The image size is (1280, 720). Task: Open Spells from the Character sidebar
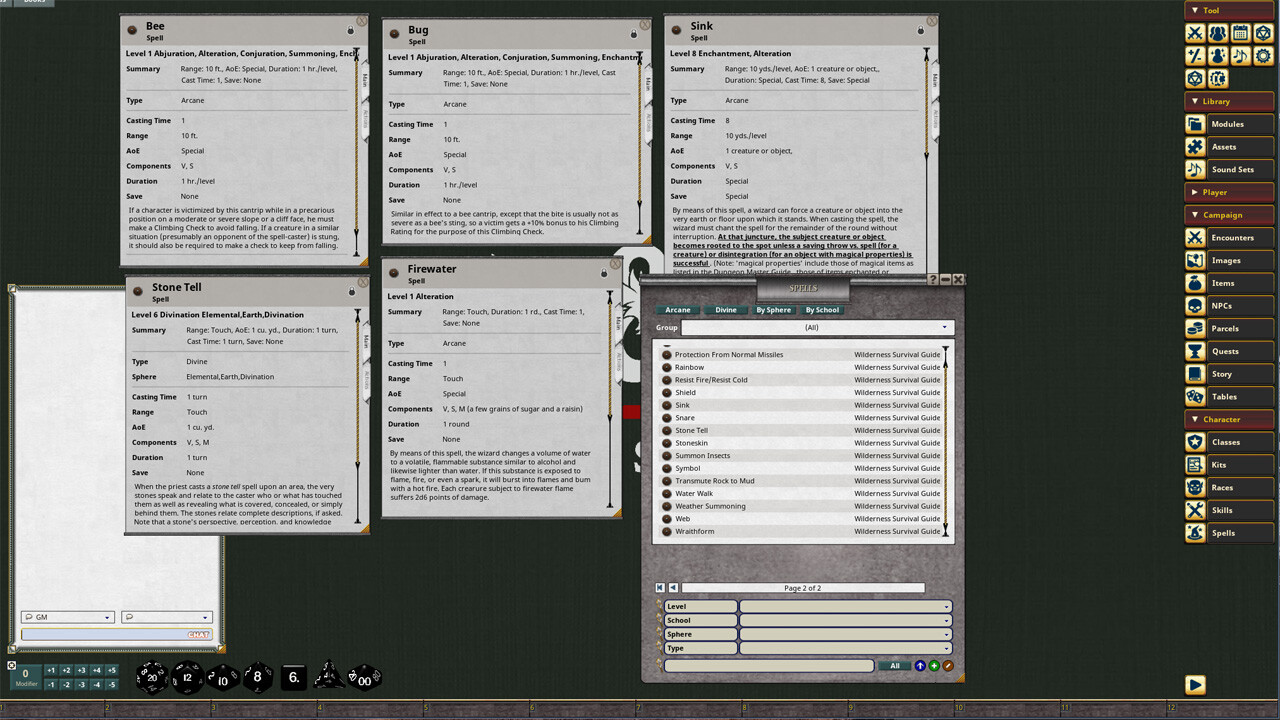(1222, 533)
